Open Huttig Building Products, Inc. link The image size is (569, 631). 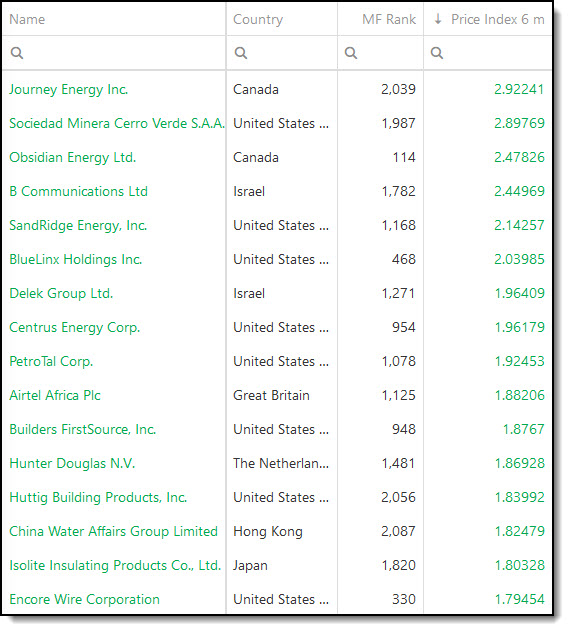99,497
